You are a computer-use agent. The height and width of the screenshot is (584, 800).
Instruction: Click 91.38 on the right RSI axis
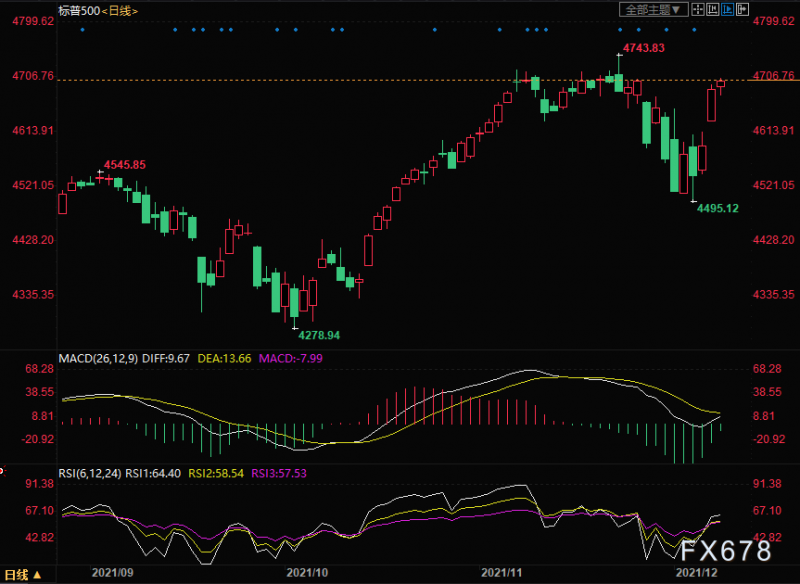click(767, 484)
